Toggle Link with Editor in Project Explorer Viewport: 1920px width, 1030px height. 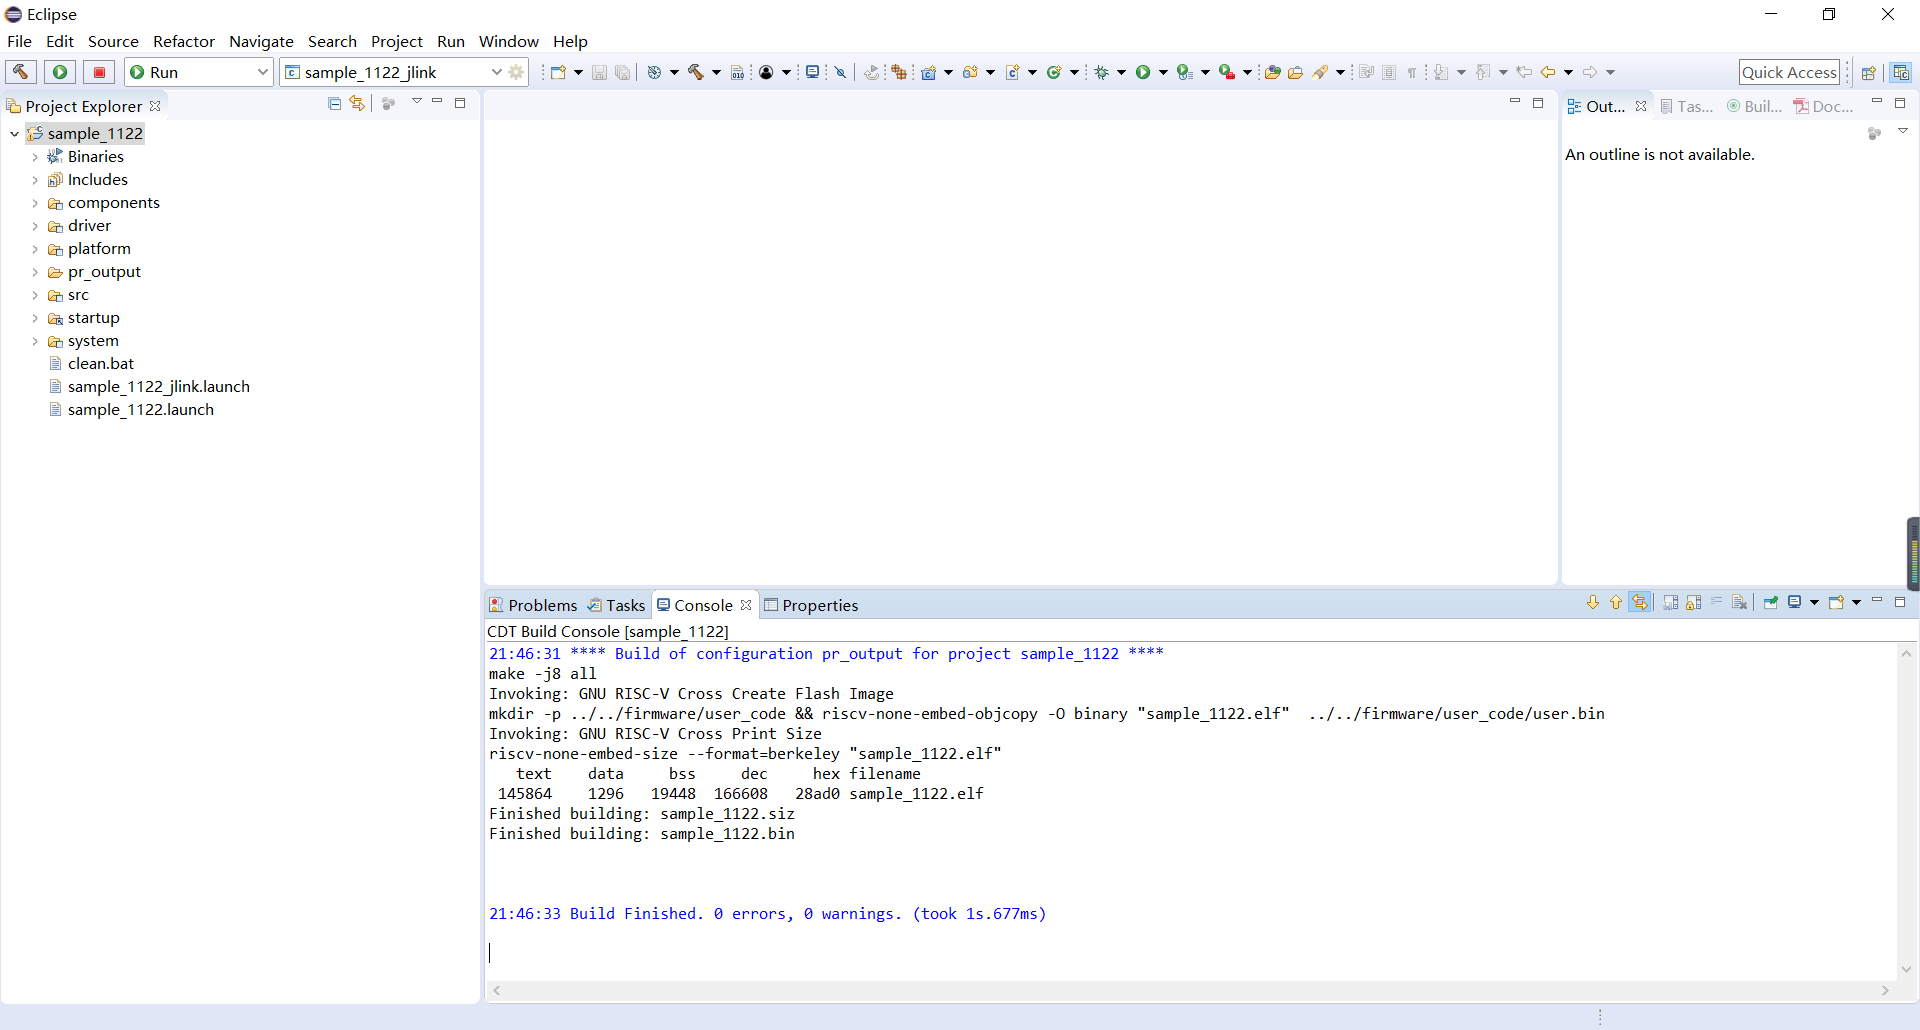[357, 104]
